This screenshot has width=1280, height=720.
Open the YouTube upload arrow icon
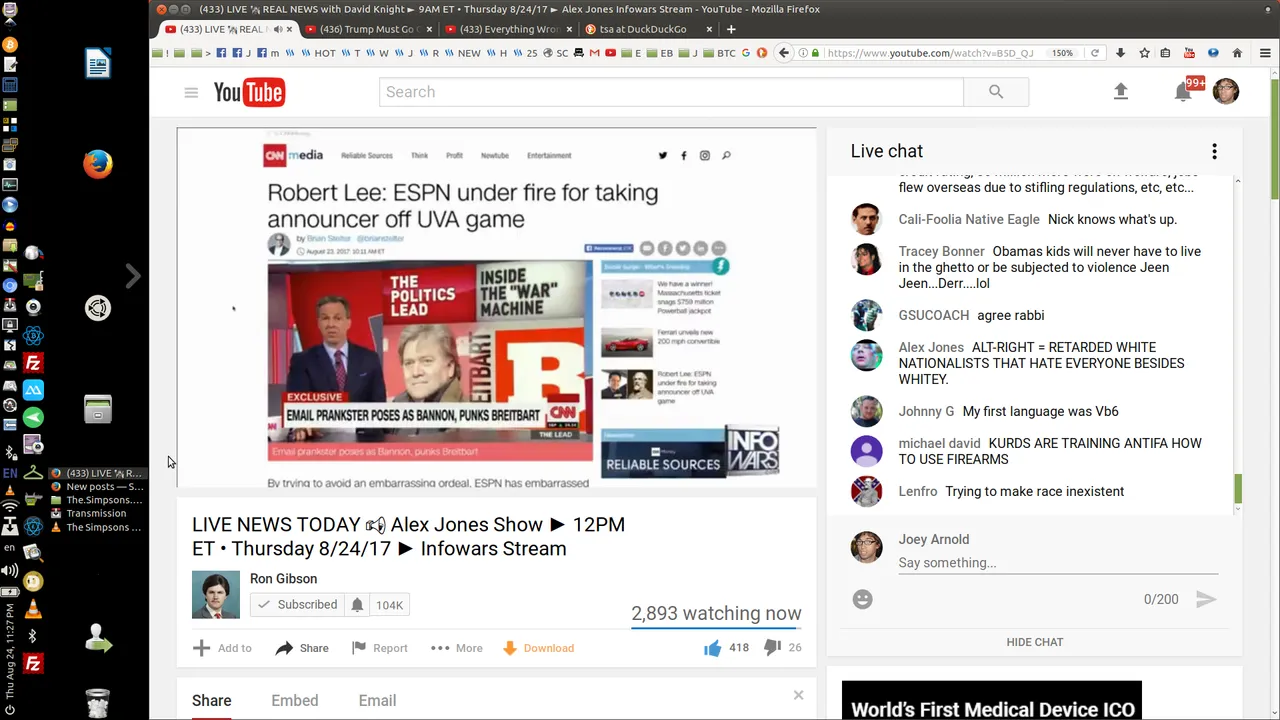pyautogui.click(x=1121, y=91)
